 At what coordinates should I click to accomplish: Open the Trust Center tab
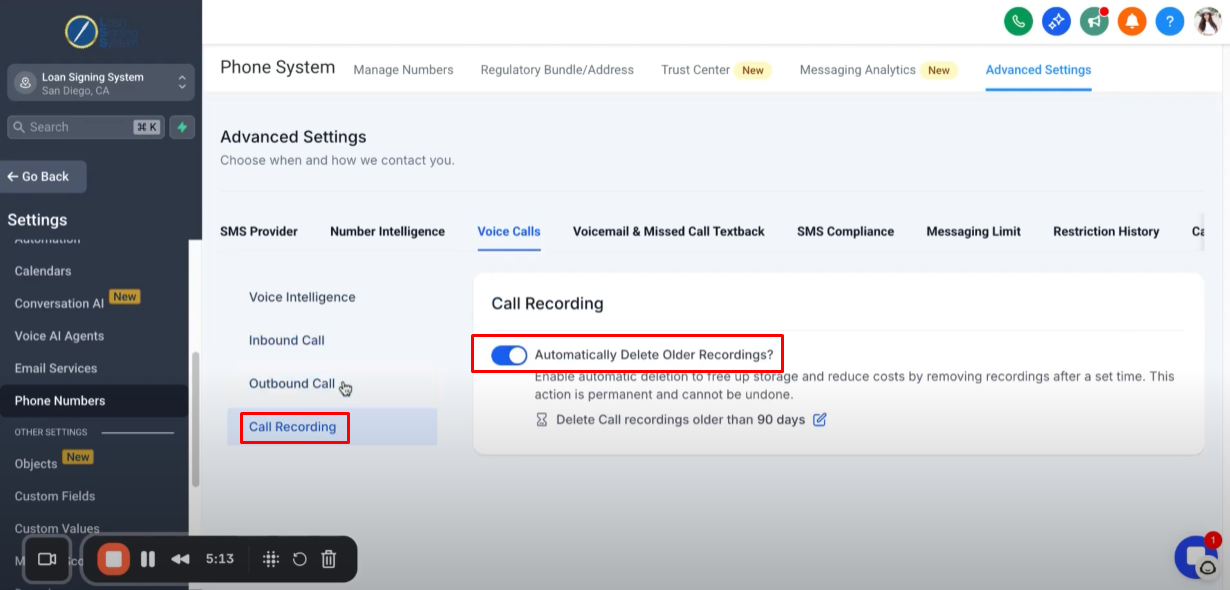[714, 70]
